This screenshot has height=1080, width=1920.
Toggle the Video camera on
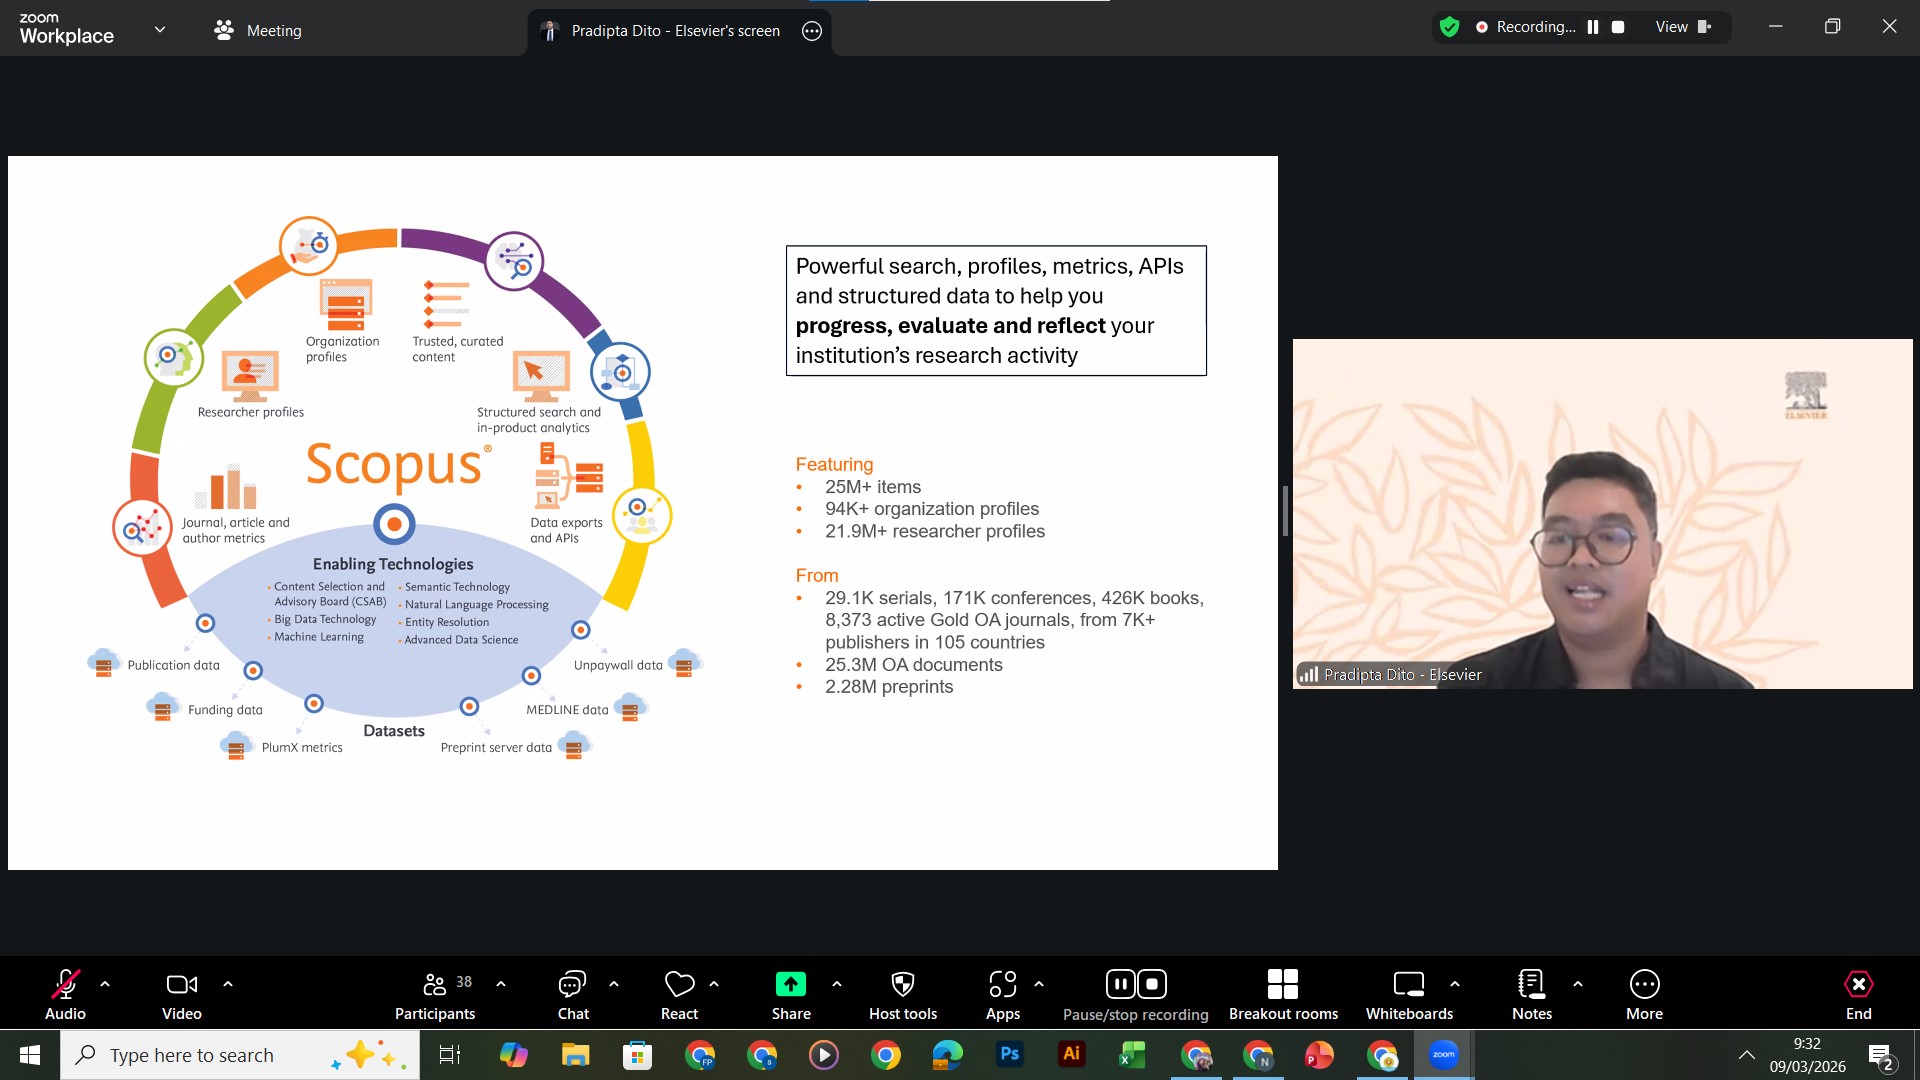pyautogui.click(x=181, y=985)
